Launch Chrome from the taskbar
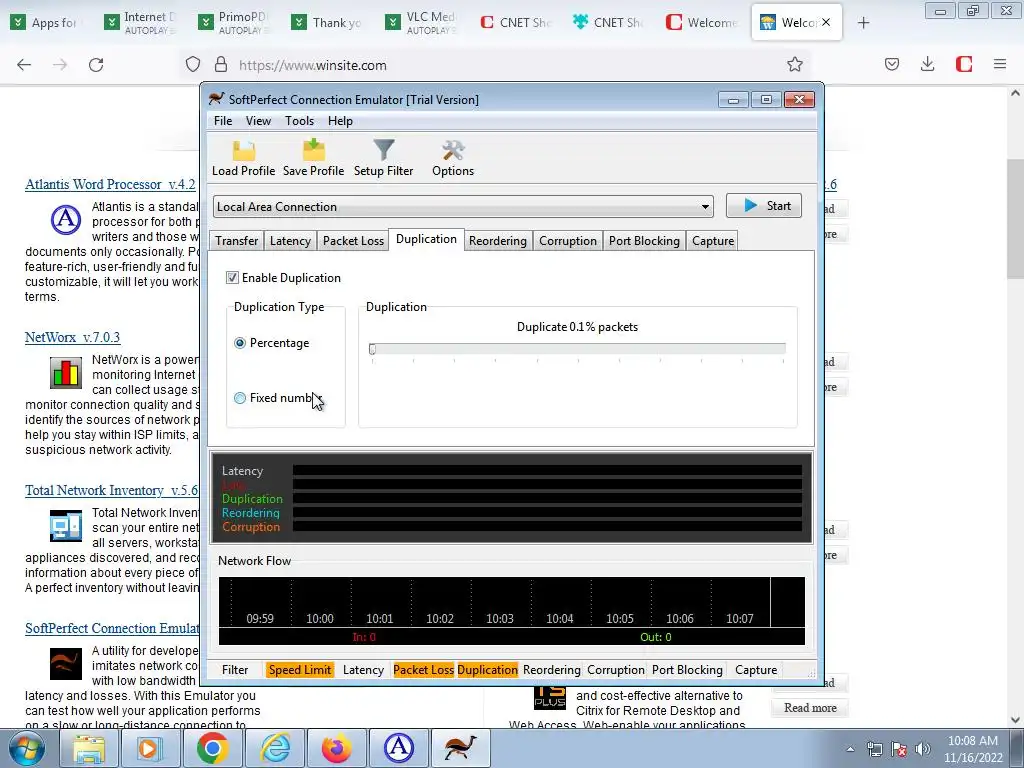Screen dimensions: 1024x768 coord(212,748)
